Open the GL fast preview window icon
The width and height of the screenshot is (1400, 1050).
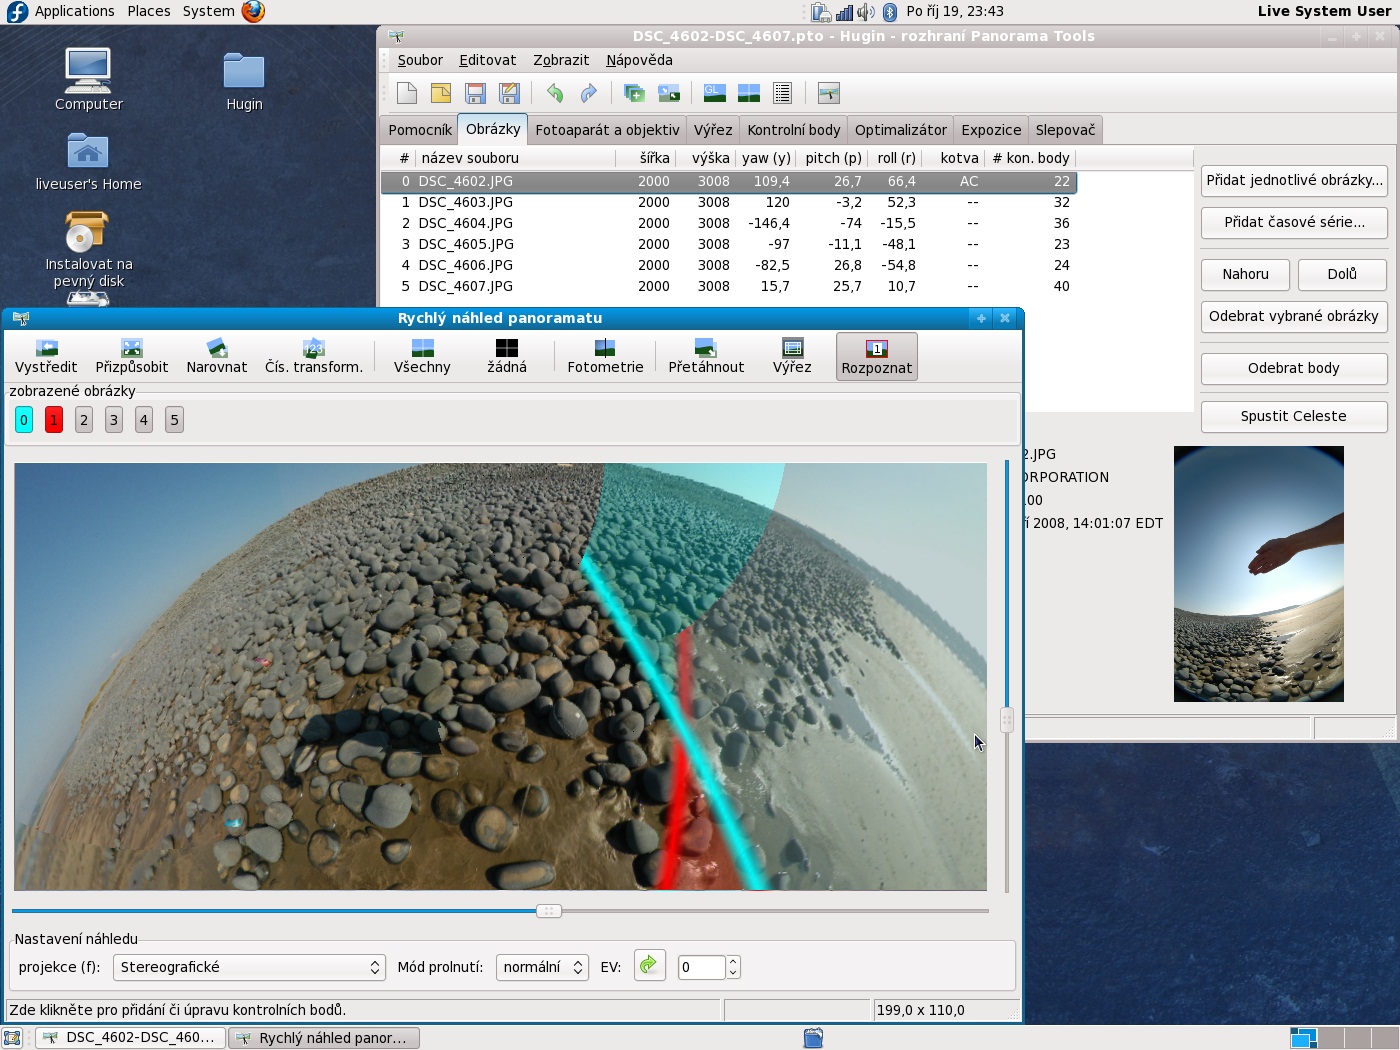(x=714, y=93)
